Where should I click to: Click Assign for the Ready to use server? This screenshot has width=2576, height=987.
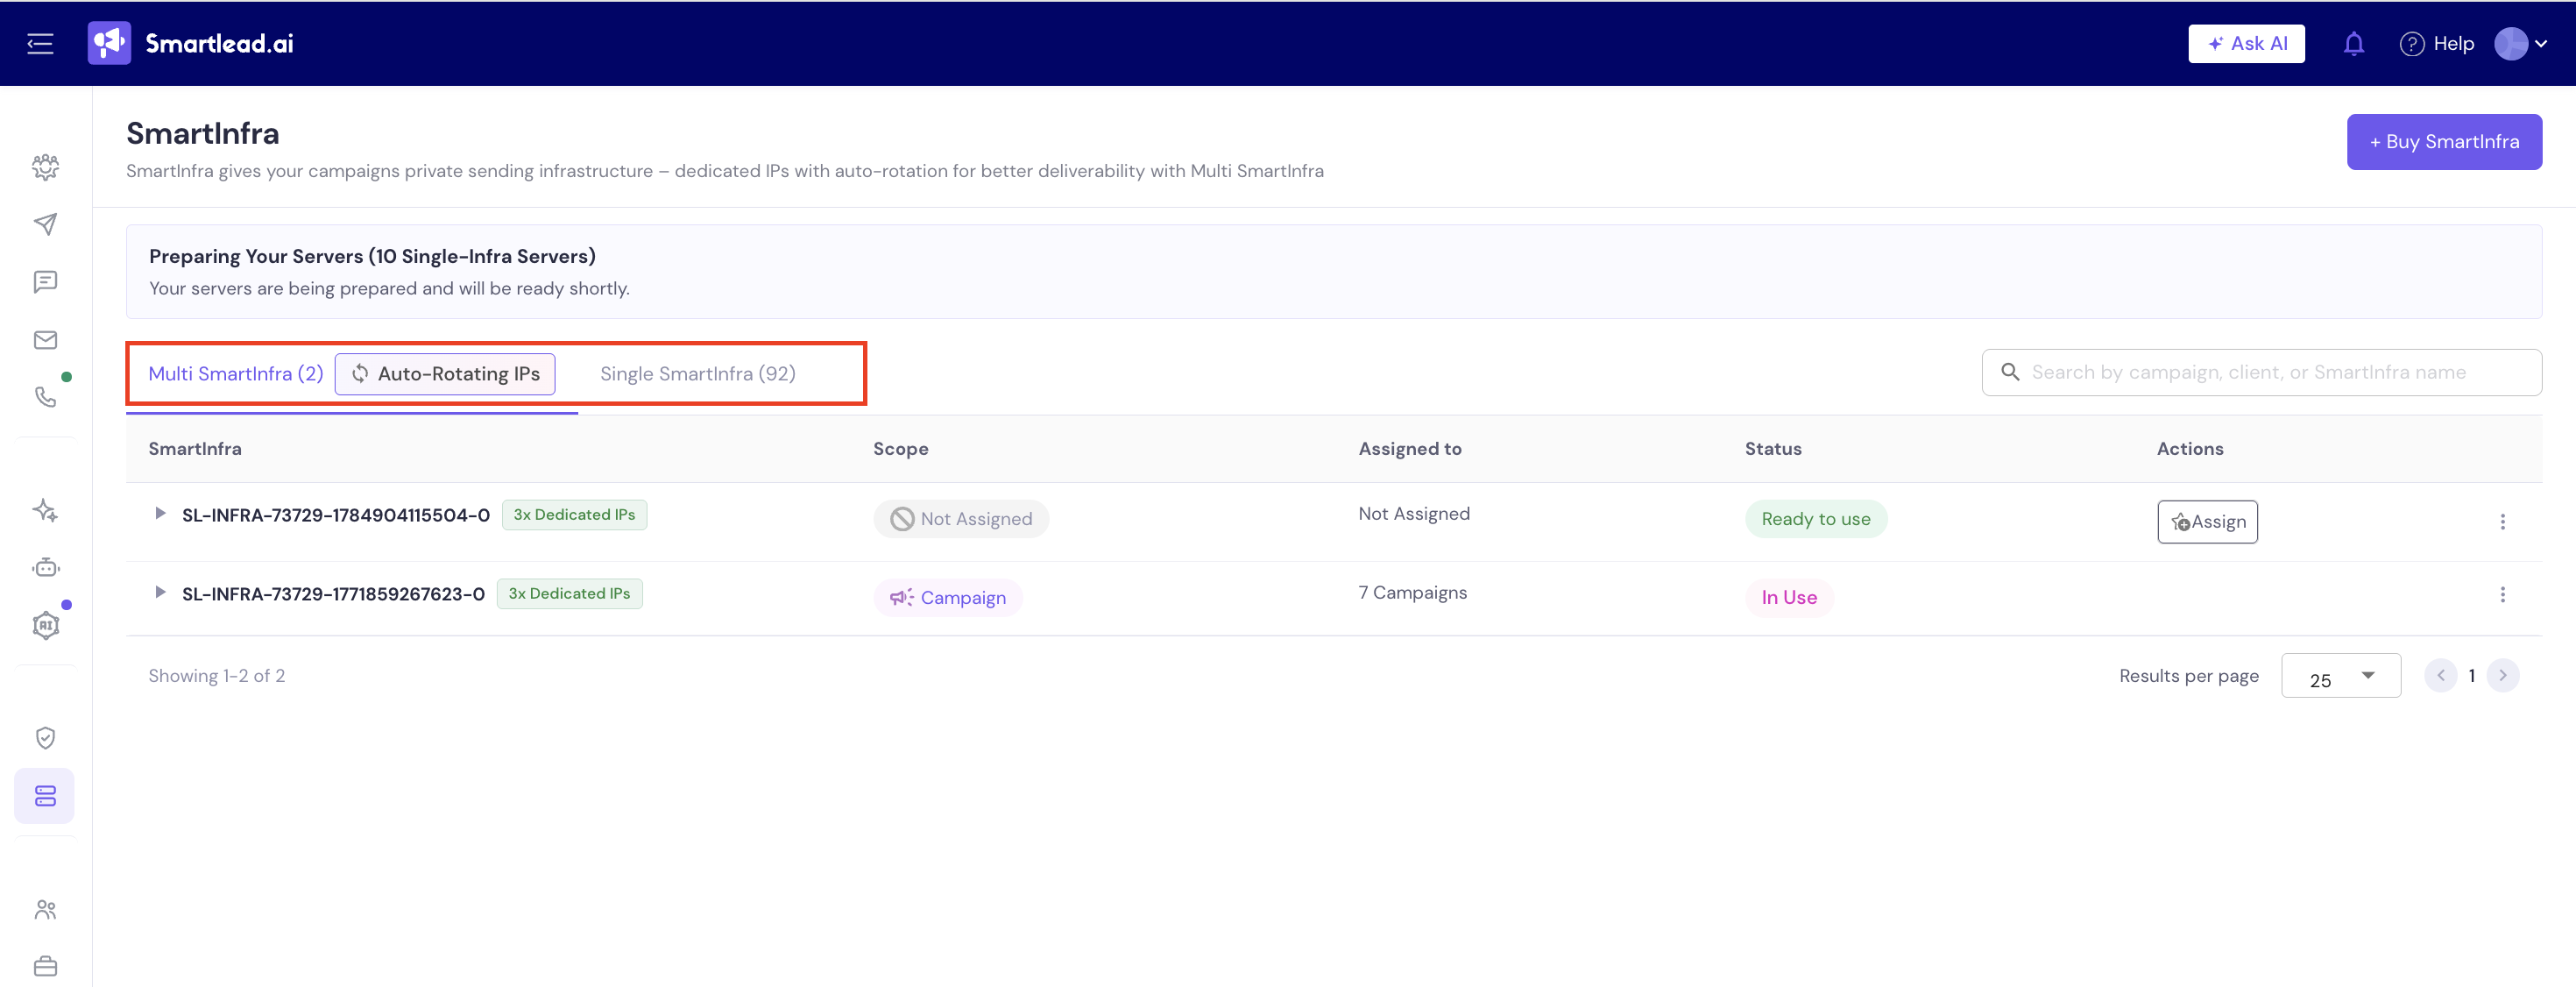tap(2207, 522)
